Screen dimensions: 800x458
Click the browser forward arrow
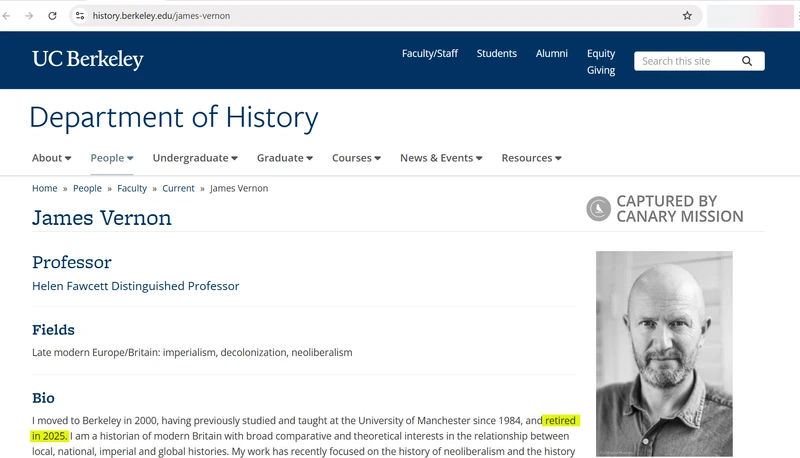pos(29,16)
